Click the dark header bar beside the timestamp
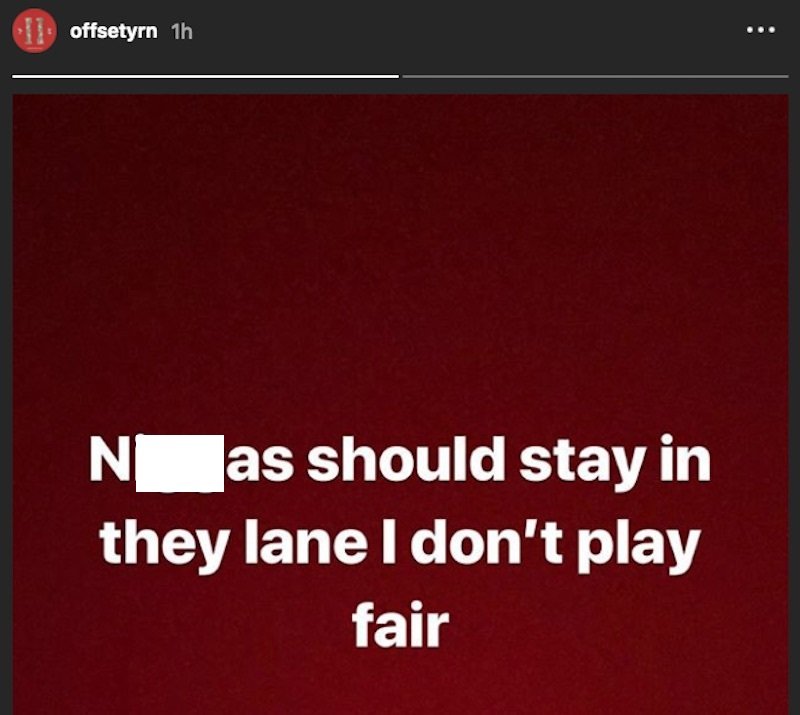 click(459, 31)
